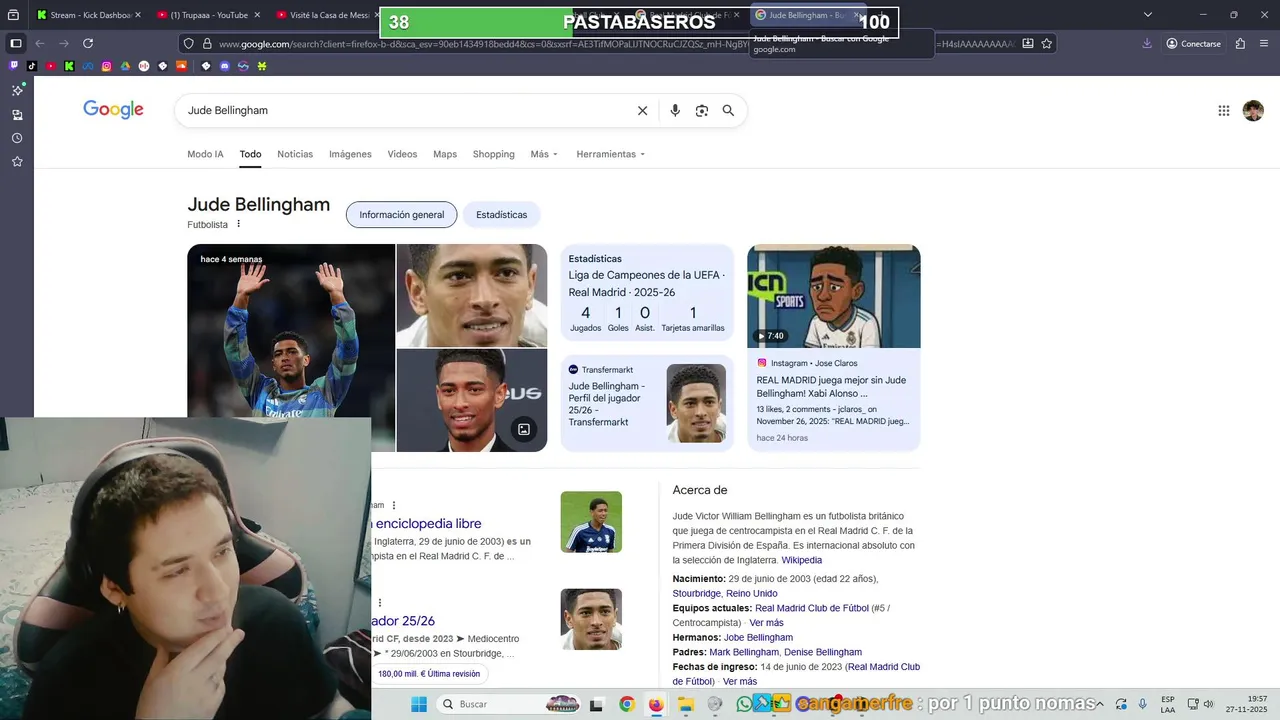Open the Kick bookmark in bookmarks bar
The image size is (1280, 720).
[x=68, y=66]
